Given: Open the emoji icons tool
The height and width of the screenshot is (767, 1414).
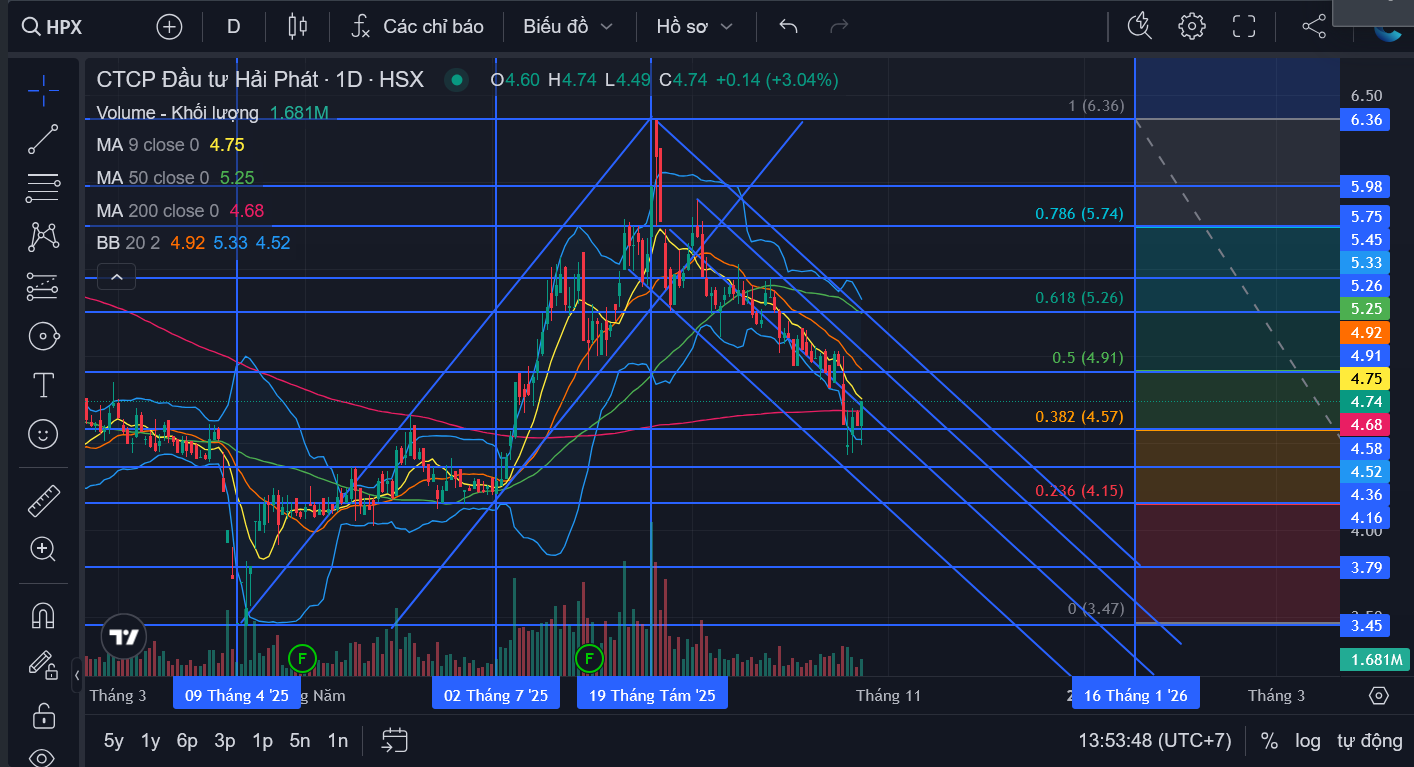Looking at the screenshot, I should coord(43,433).
